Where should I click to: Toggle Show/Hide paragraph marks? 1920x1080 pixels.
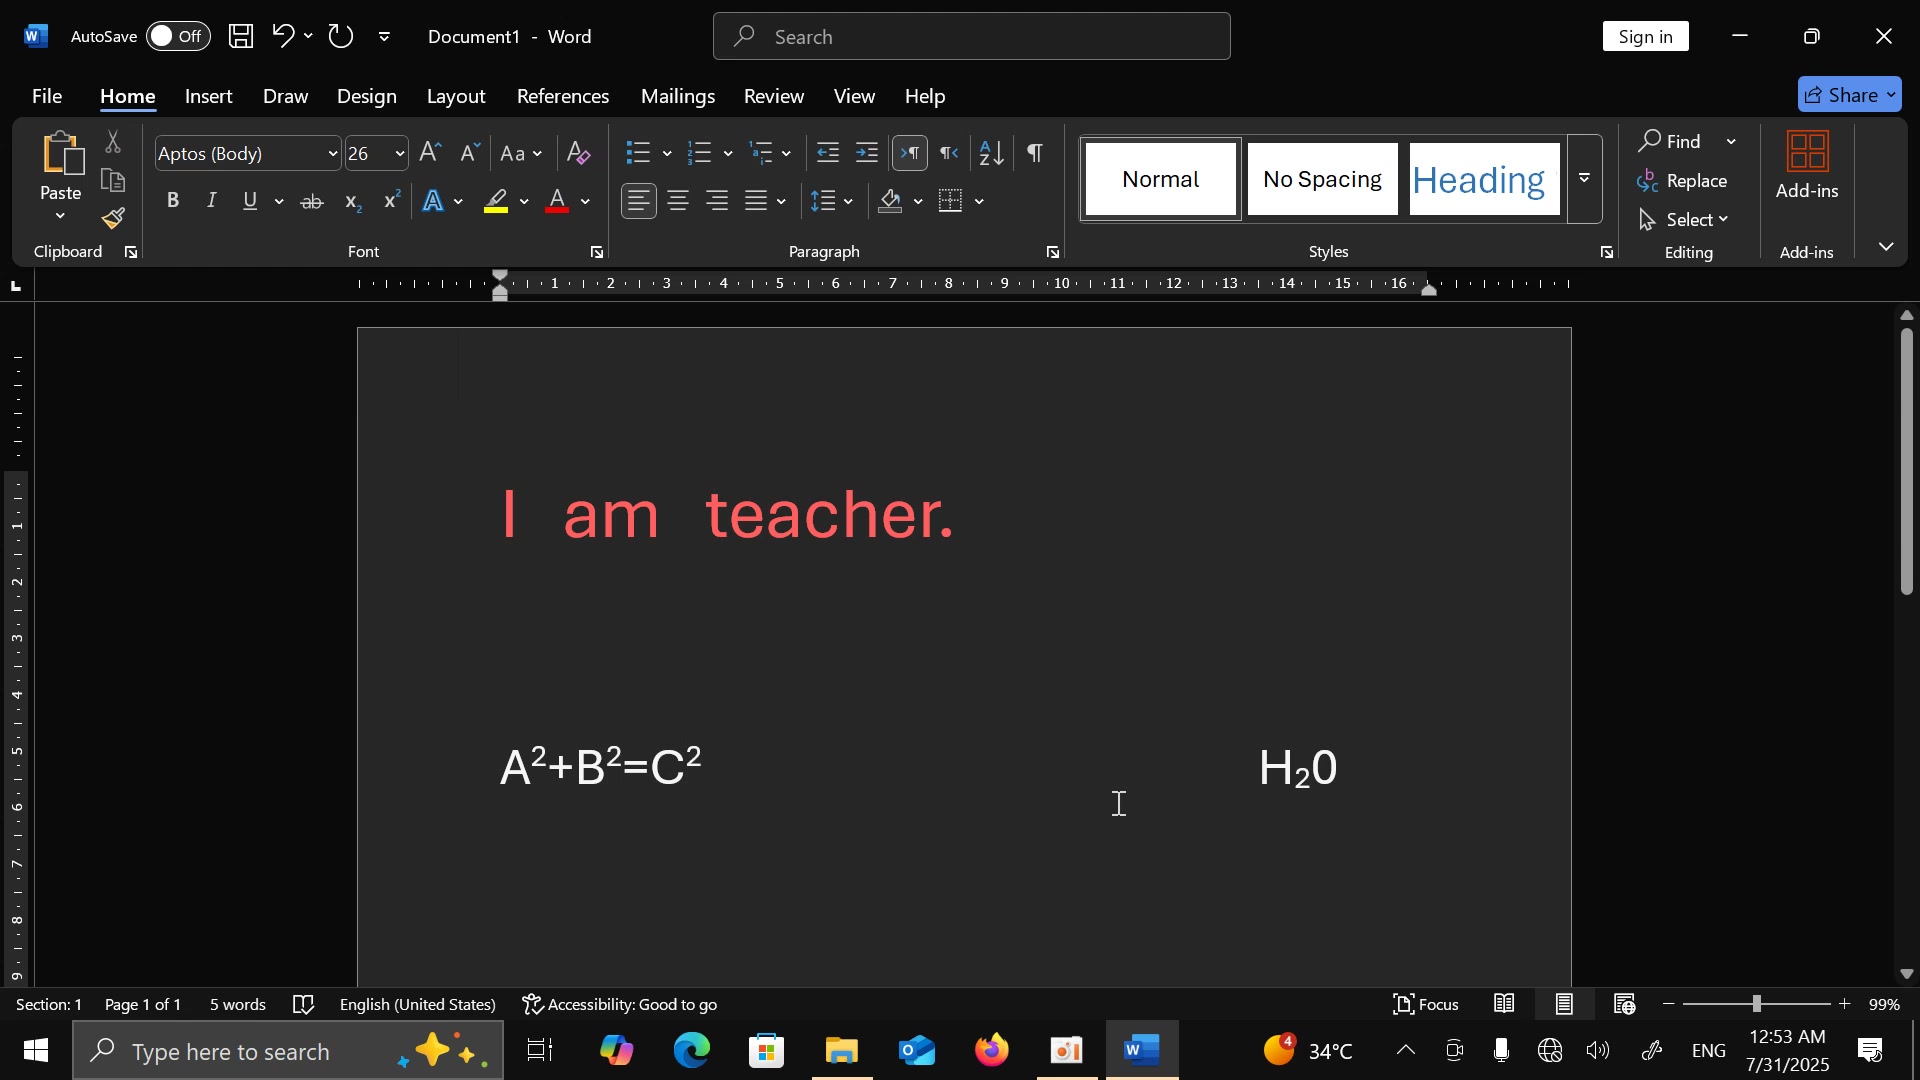click(1035, 153)
